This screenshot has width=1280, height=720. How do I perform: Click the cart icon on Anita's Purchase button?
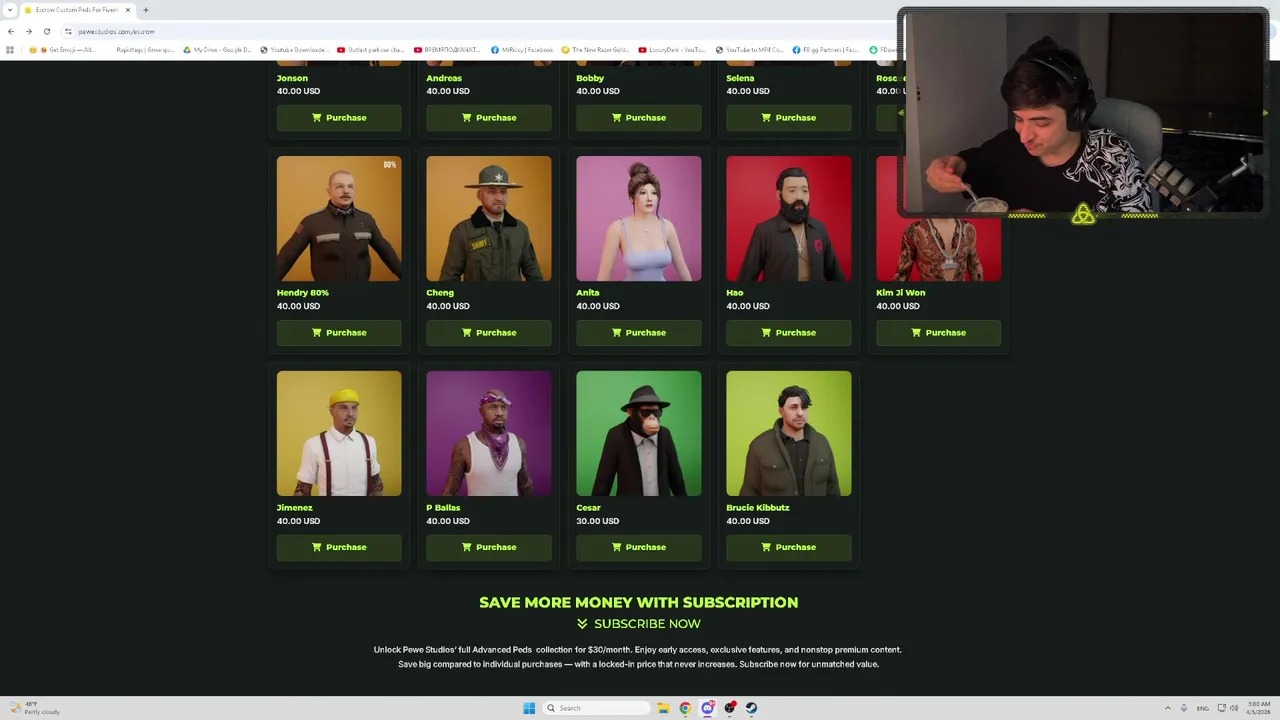(x=616, y=332)
